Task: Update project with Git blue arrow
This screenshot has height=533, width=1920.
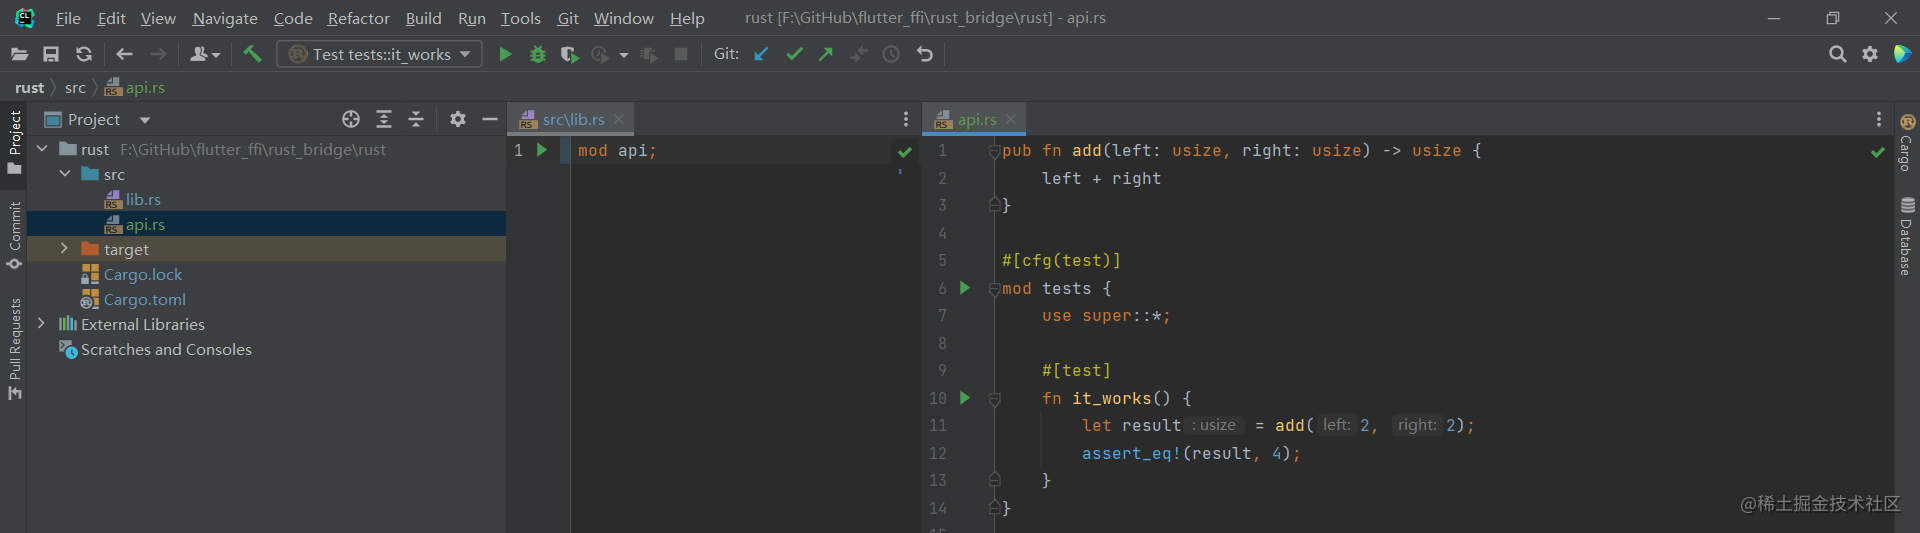Action: coord(761,54)
